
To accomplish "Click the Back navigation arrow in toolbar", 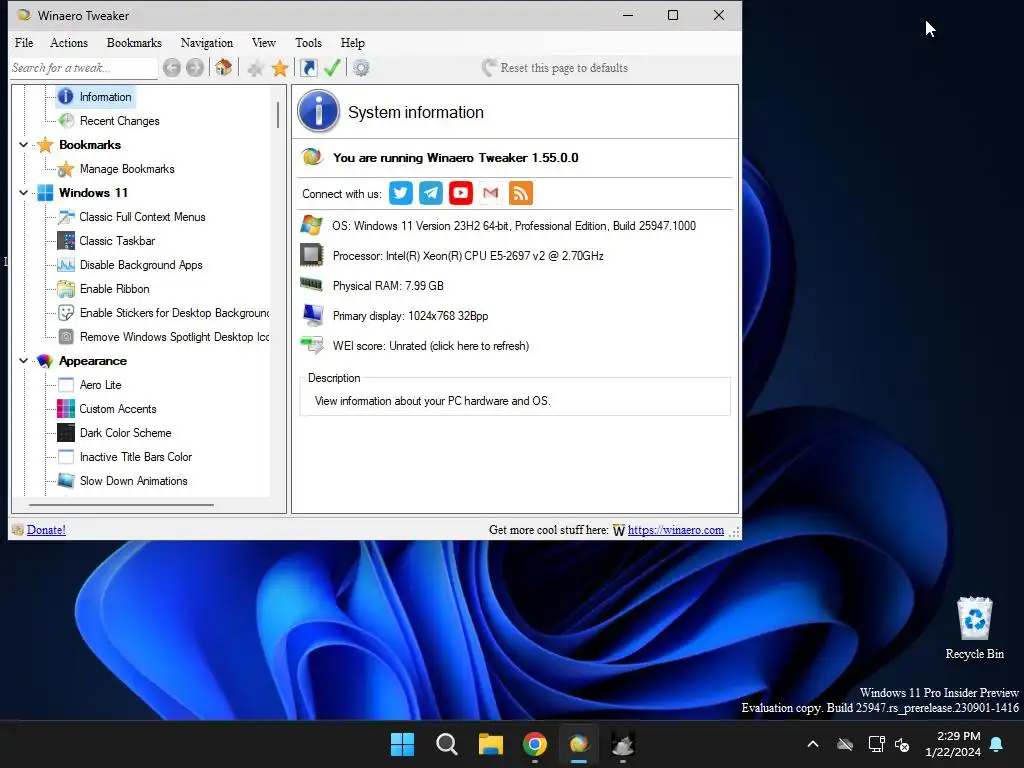I will point(172,68).
